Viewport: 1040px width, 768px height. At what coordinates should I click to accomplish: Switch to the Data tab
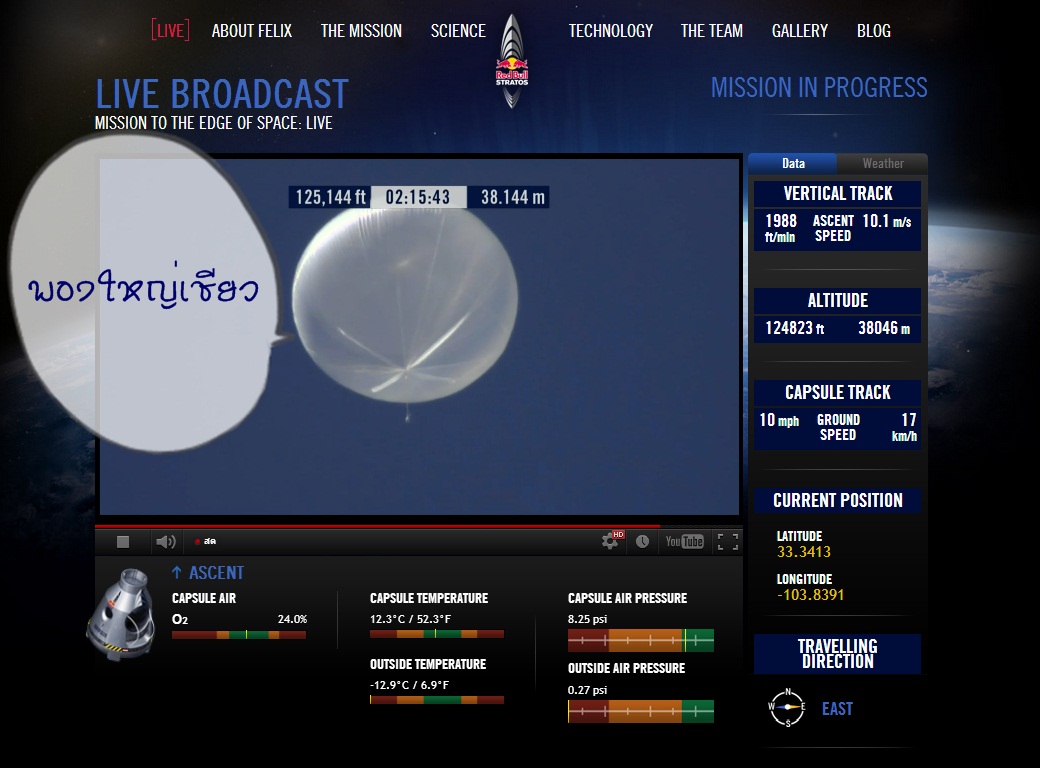coord(793,163)
